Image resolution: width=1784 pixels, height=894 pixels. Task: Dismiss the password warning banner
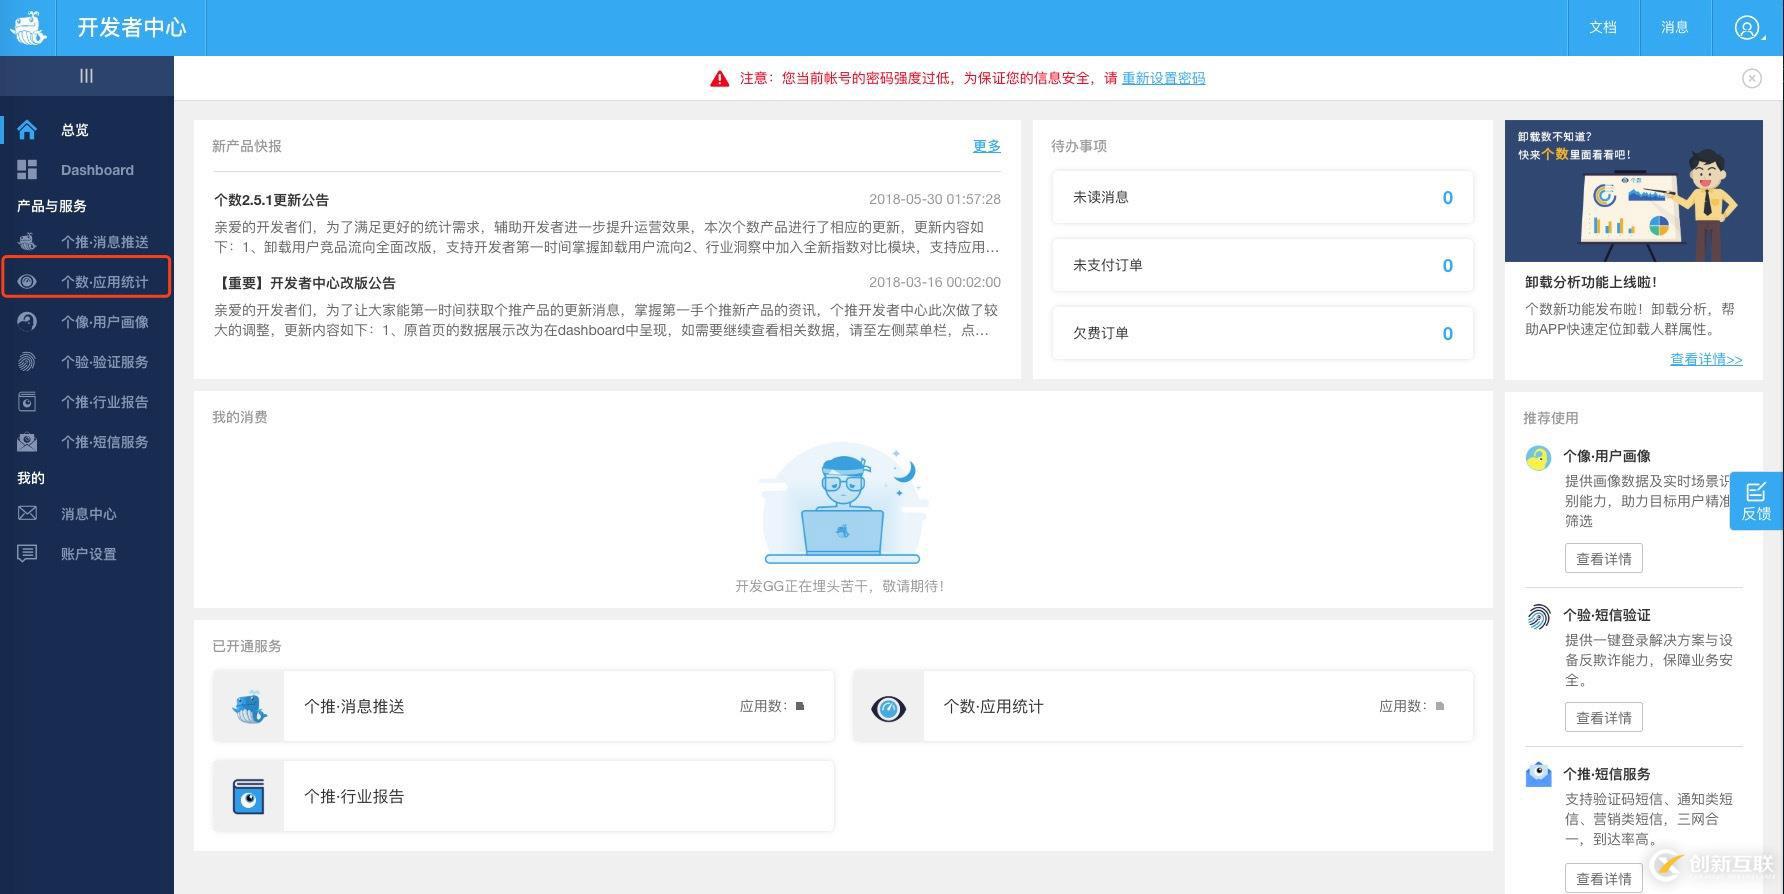click(1751, 78)
